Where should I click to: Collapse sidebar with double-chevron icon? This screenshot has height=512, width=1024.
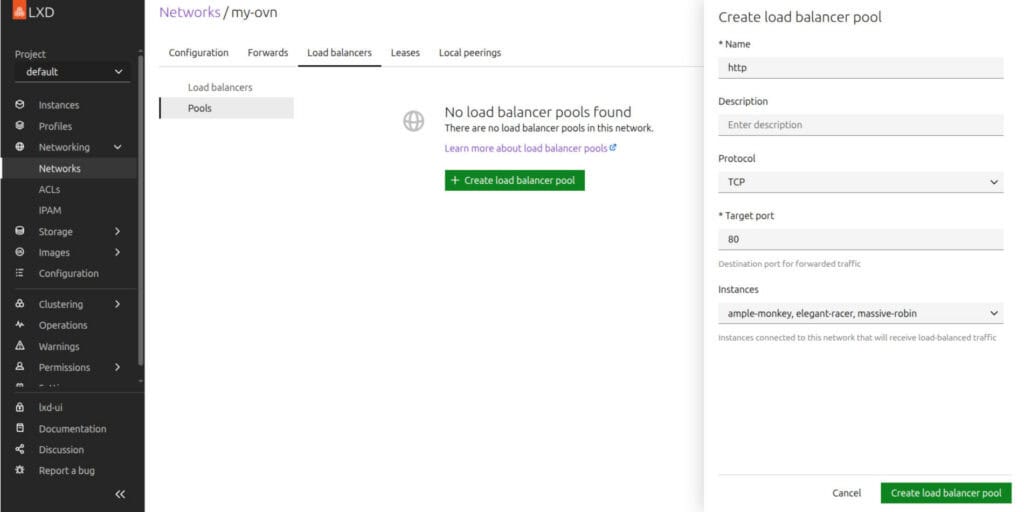coord(120,494)
